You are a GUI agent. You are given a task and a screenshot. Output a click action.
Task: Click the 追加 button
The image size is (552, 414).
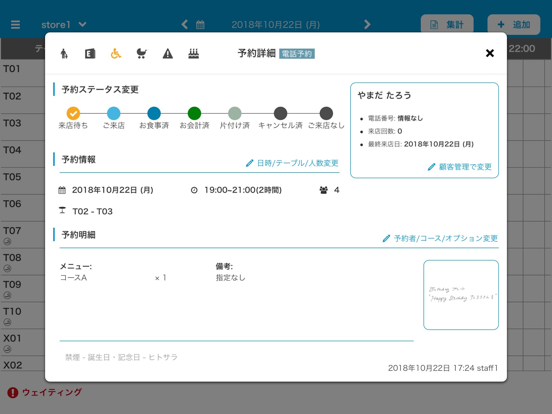[514, 25]
